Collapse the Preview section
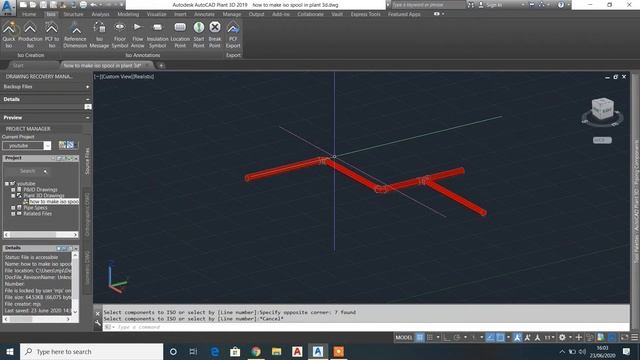The image size is (640, 360). tap(87, 118)
